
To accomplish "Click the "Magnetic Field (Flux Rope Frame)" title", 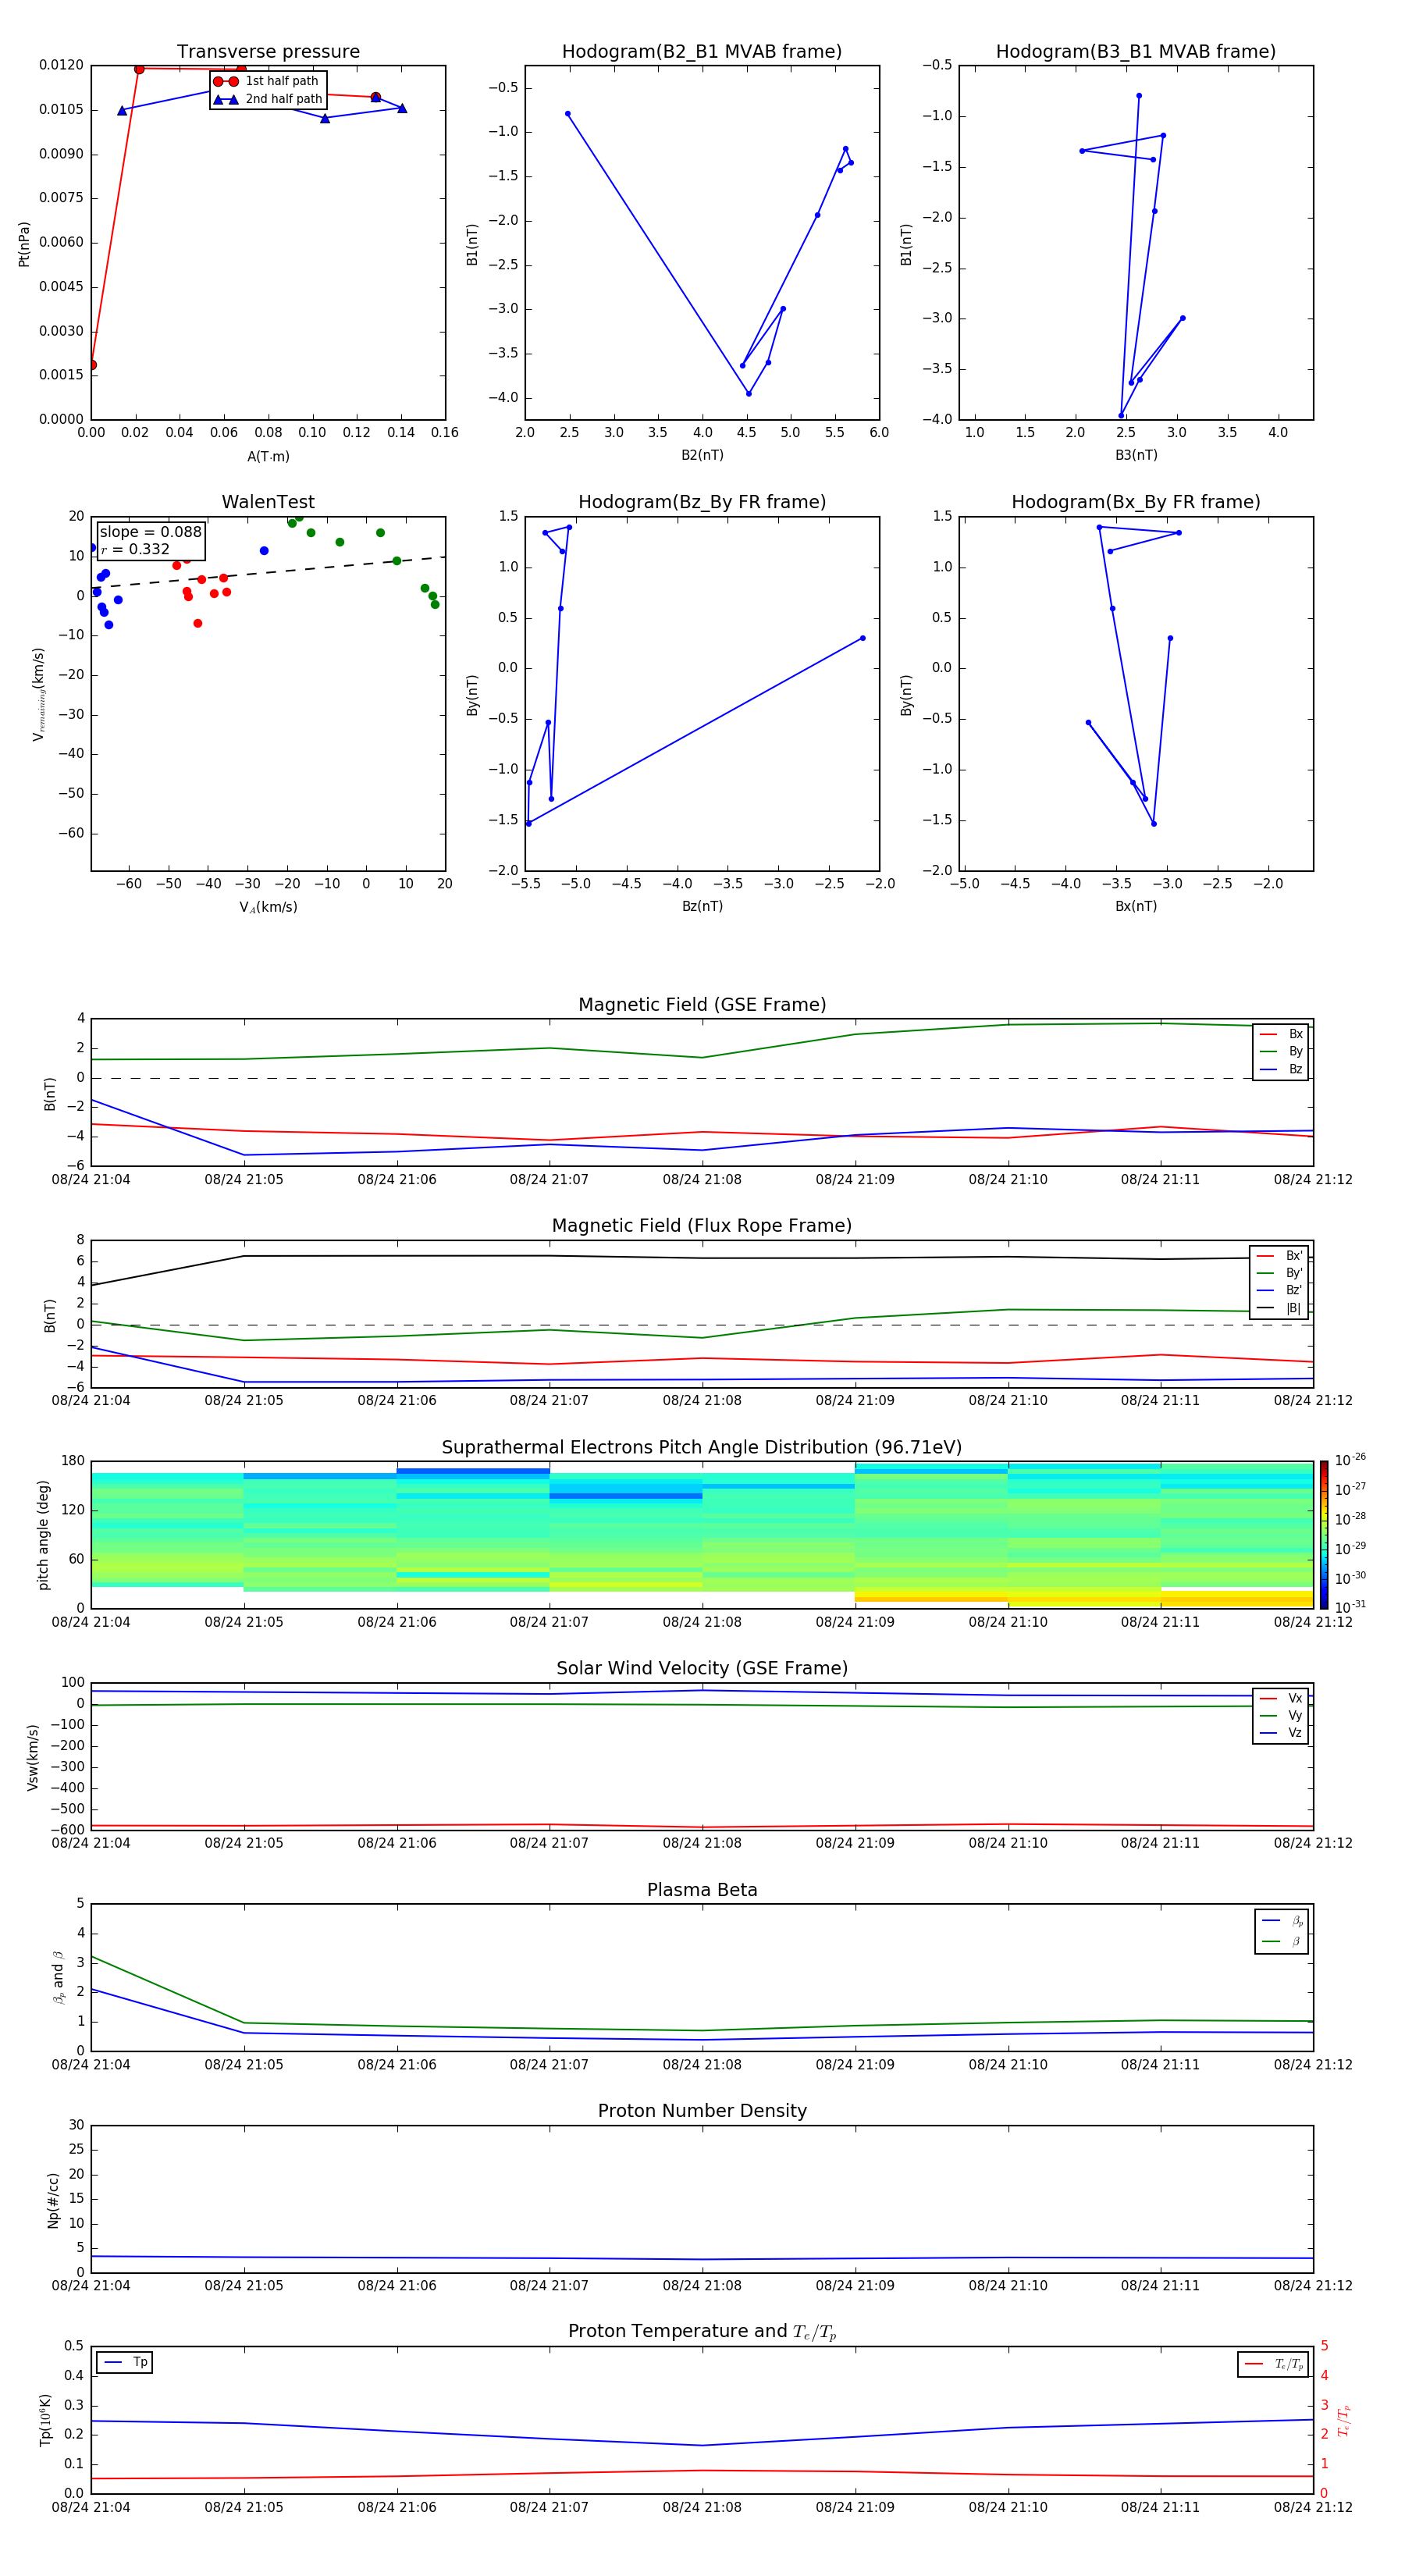I will 702,1226.
